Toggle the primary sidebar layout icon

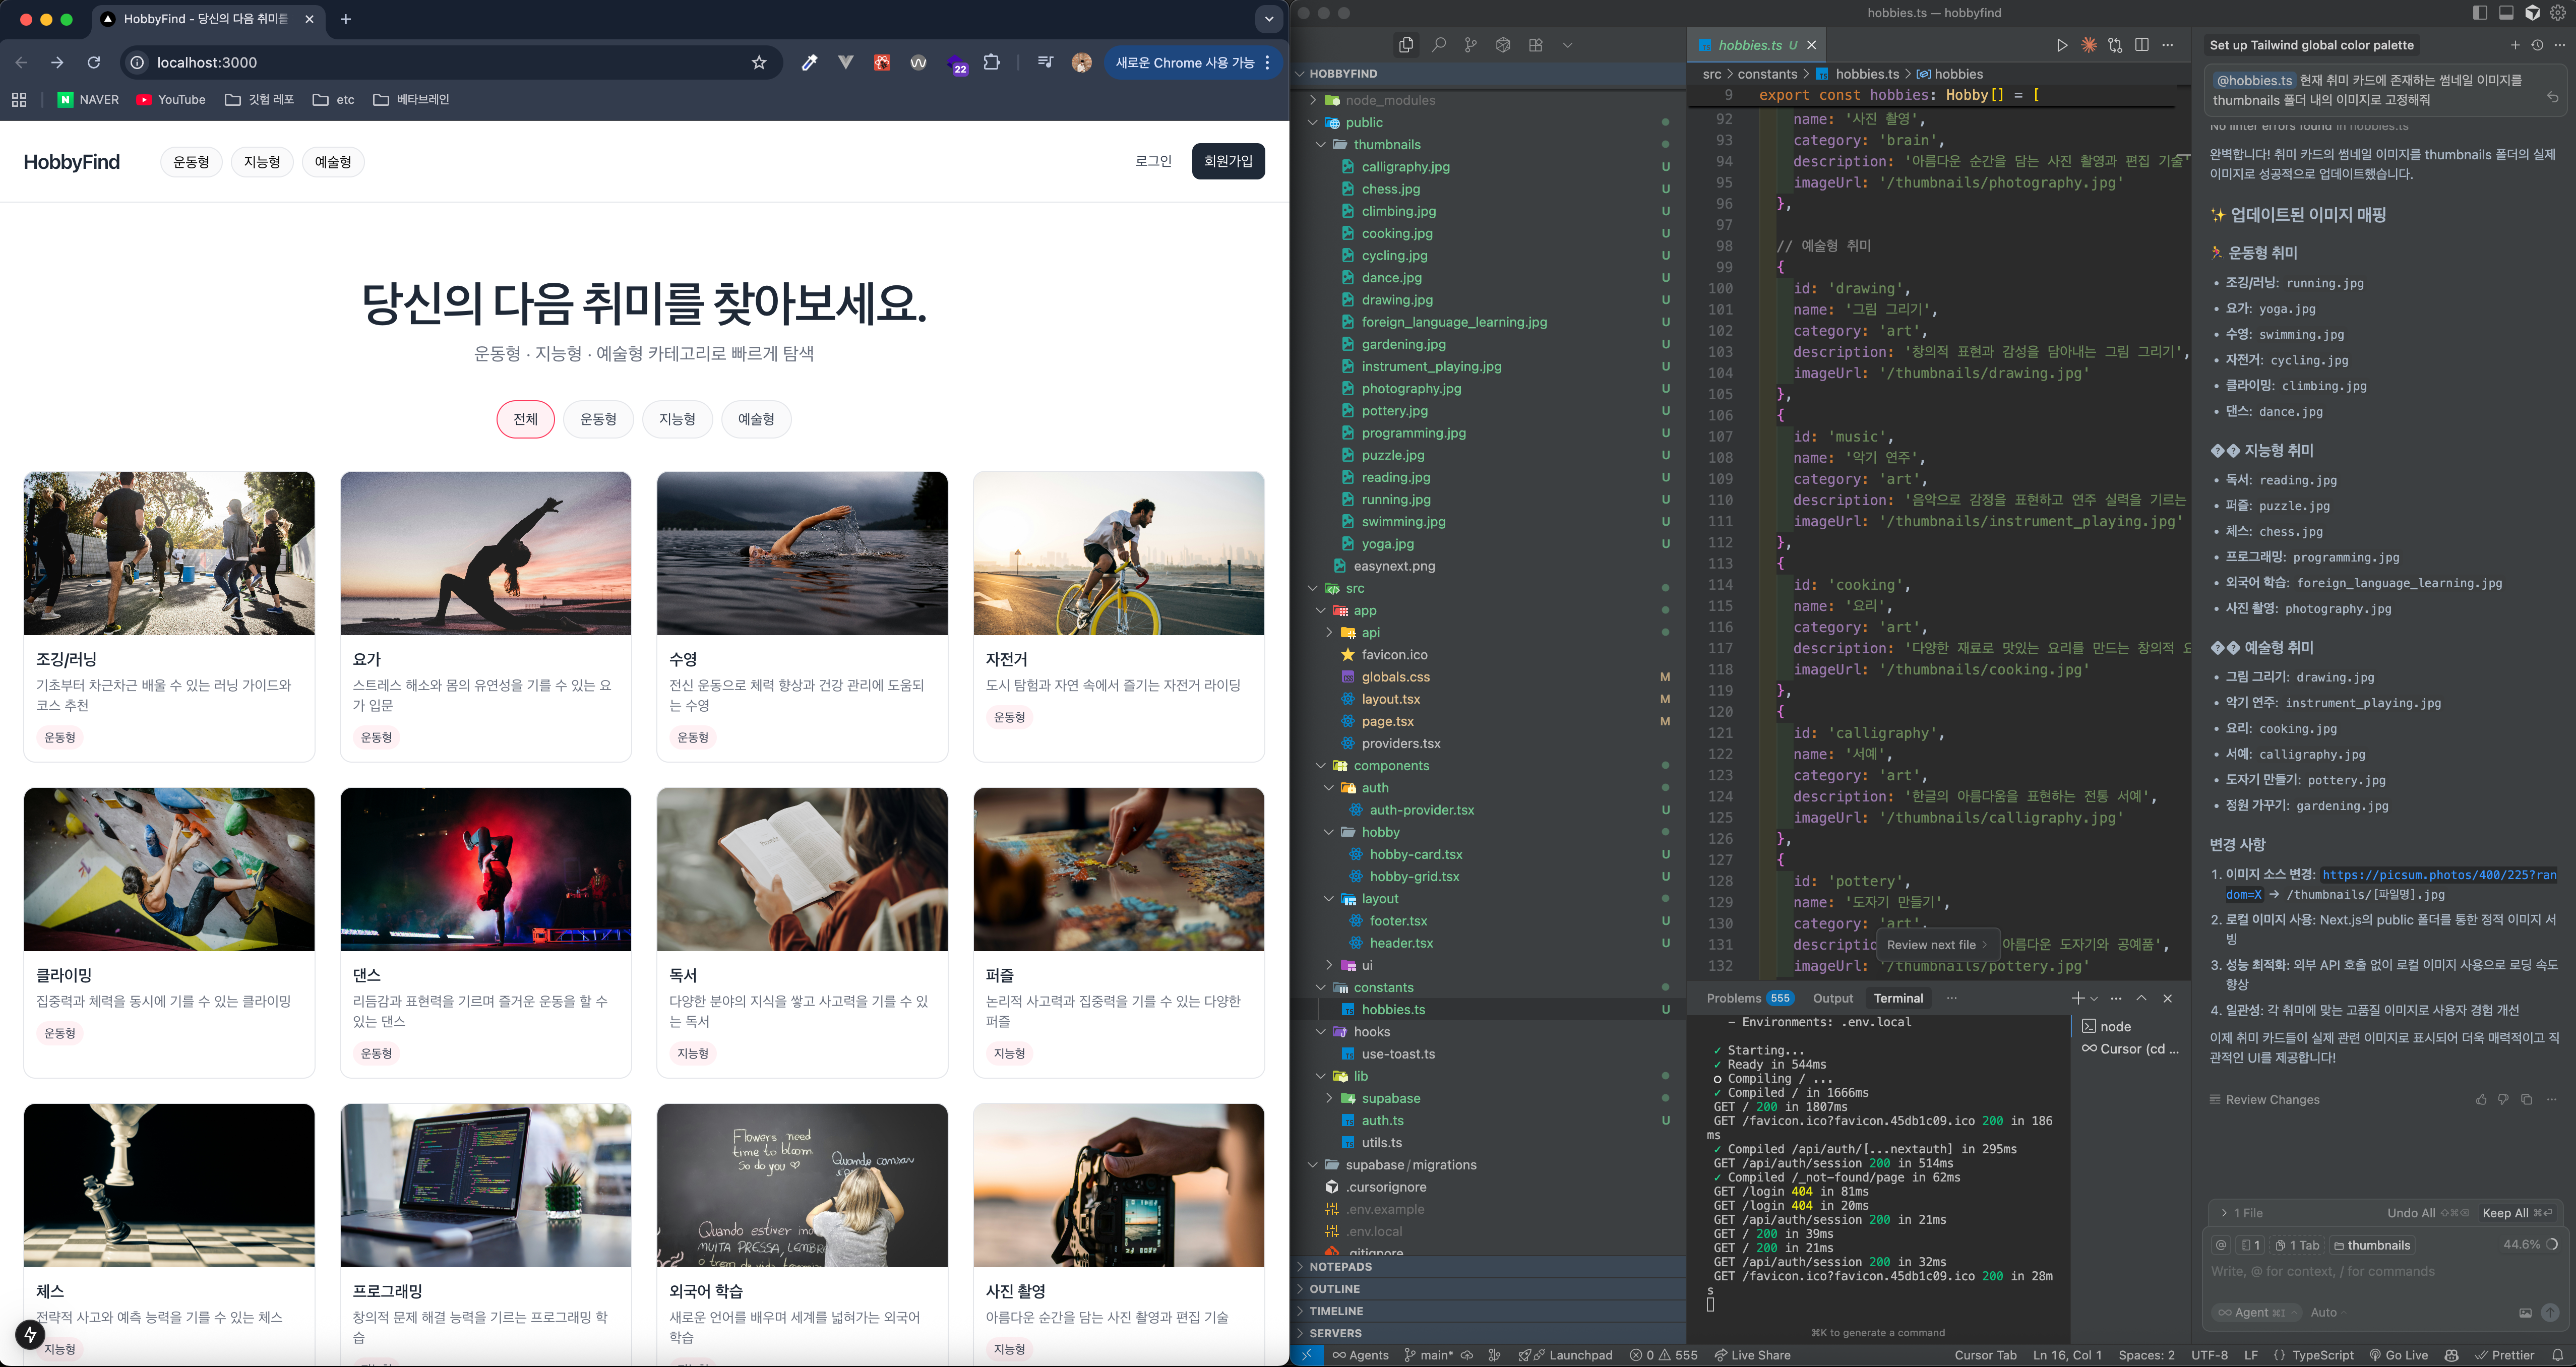click(x=2479, y=13)
